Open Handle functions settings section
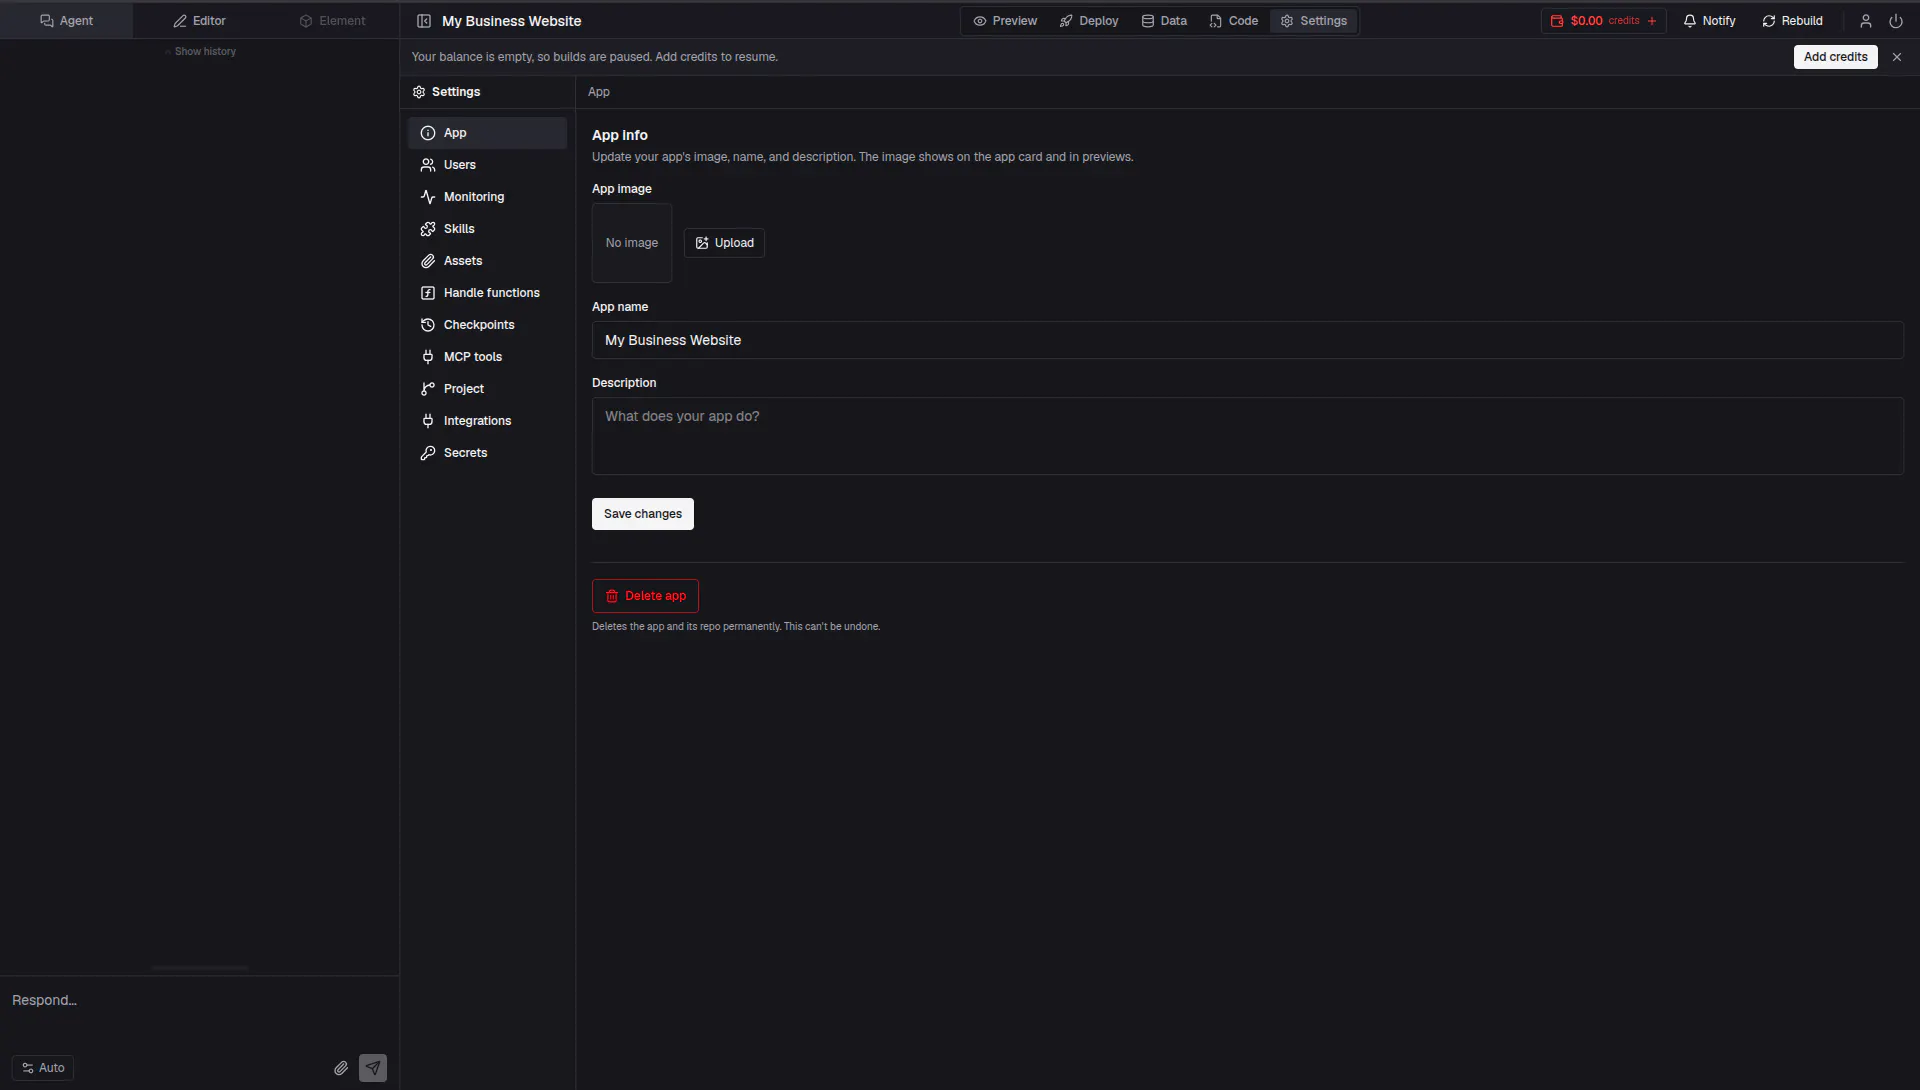The height and width of the screenshot is (1090, 1920). pyautogui.click(x=487, y=293)
